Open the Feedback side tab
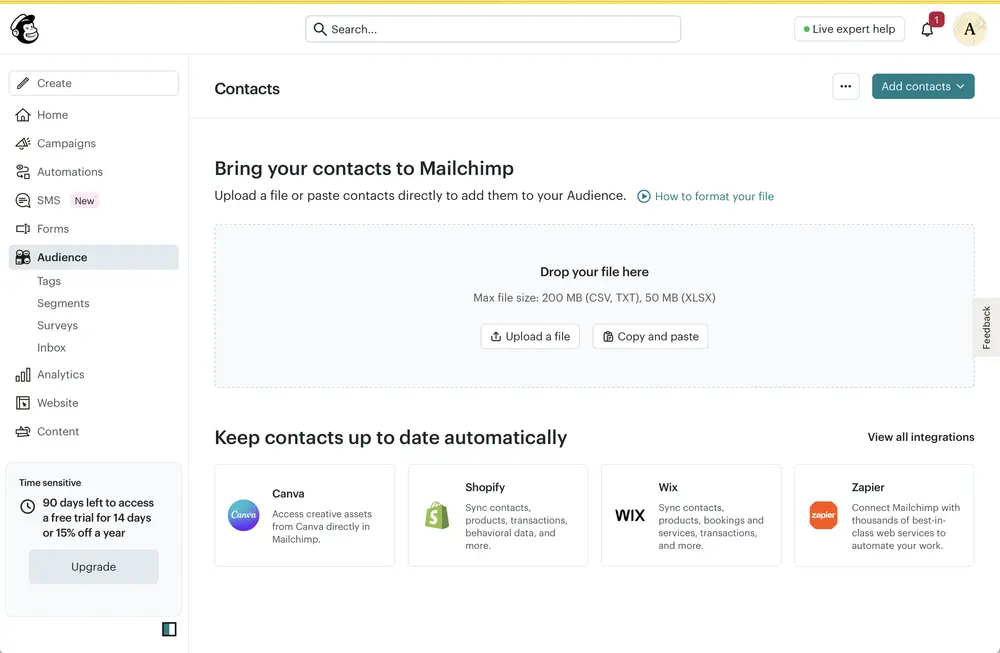 pyautogui.click(x=987, y=328)
